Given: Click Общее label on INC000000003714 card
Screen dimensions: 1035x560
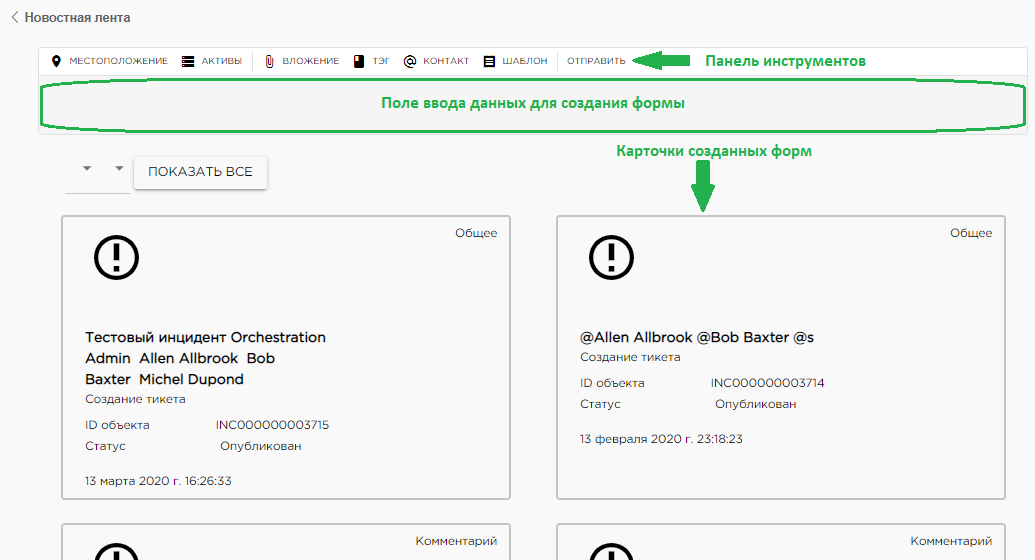Looking at the screenshot, I should coord(971,233).
